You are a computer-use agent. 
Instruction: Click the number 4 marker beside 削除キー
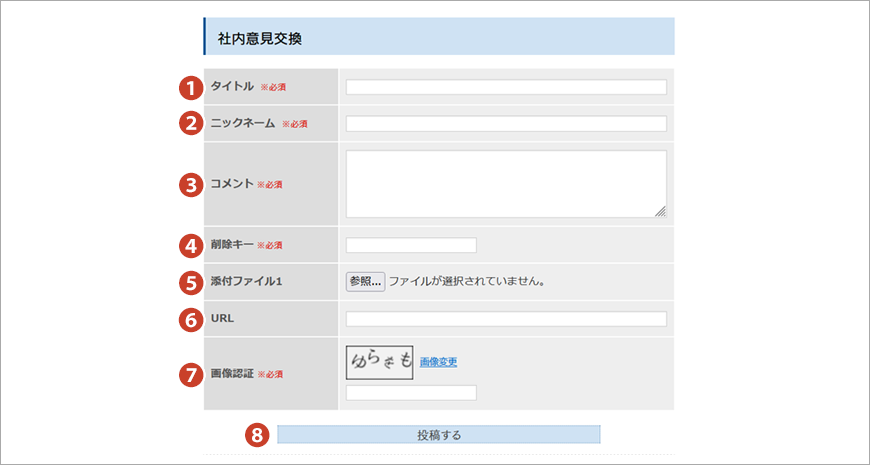pos(190,245)
